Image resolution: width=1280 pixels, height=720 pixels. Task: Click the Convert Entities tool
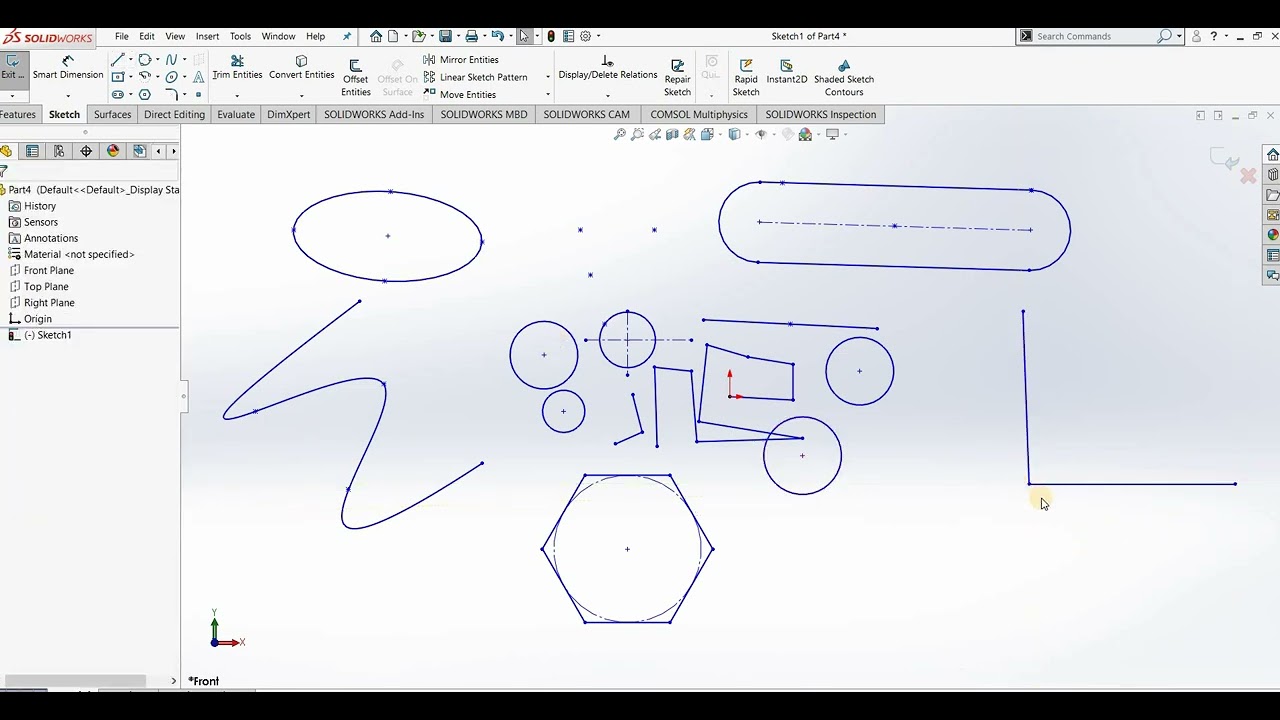tap(301, 68)
